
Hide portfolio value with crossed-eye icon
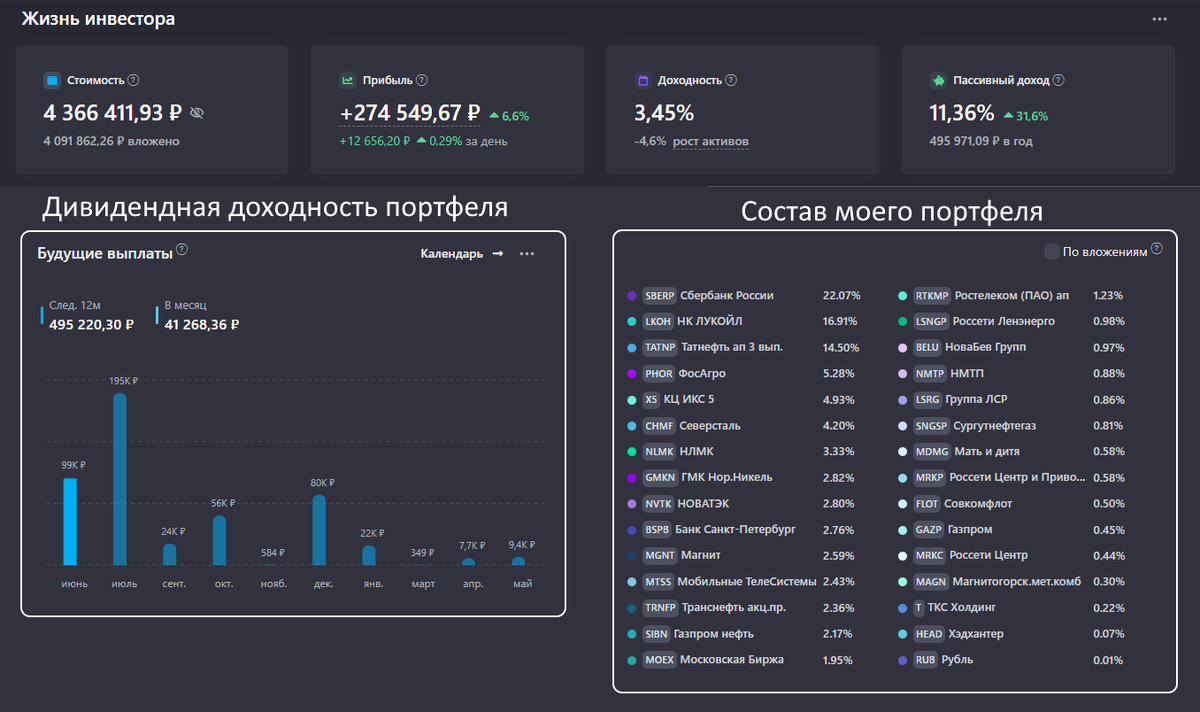click(x=196, y=114)
